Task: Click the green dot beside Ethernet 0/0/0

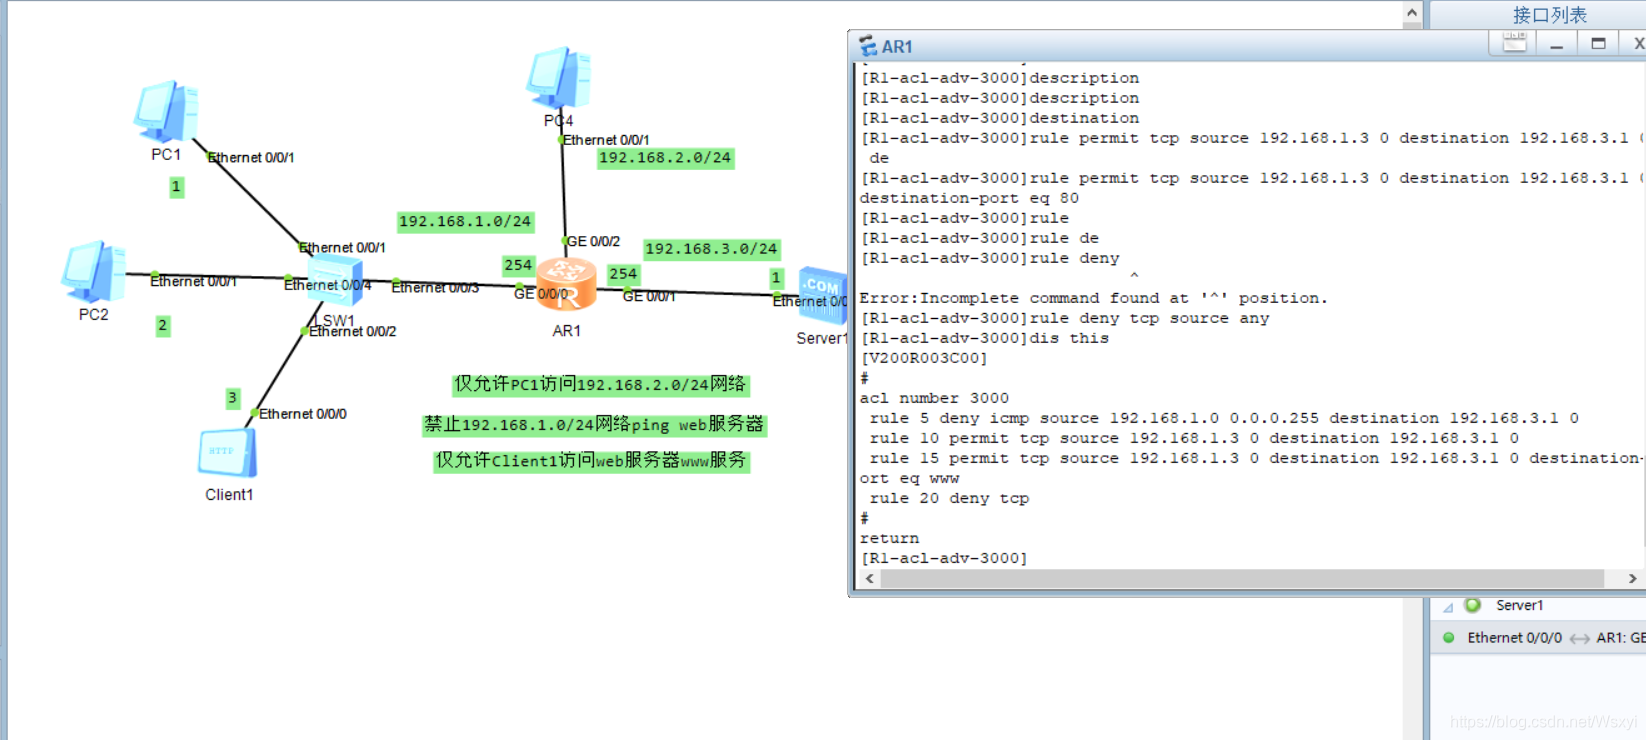Action: pyautogui.click(x=1448, y=637)
